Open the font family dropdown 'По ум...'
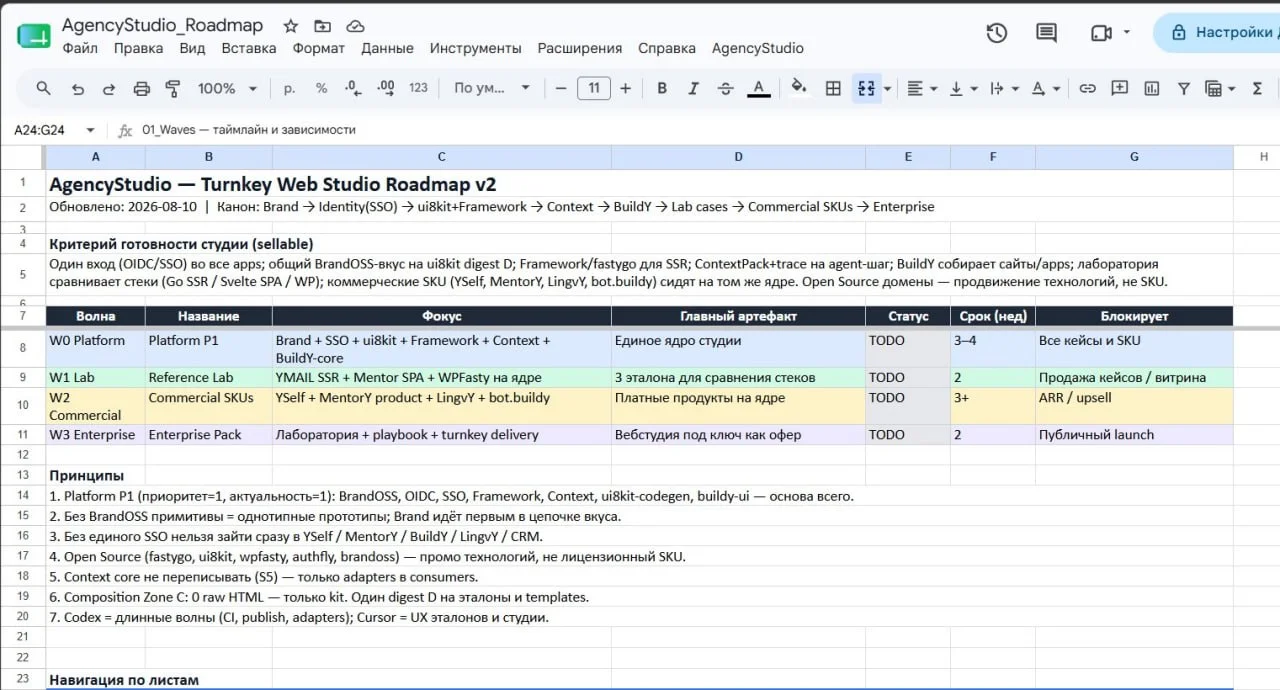Viewport: 1280px width, 690px height. tap(492, 88)
